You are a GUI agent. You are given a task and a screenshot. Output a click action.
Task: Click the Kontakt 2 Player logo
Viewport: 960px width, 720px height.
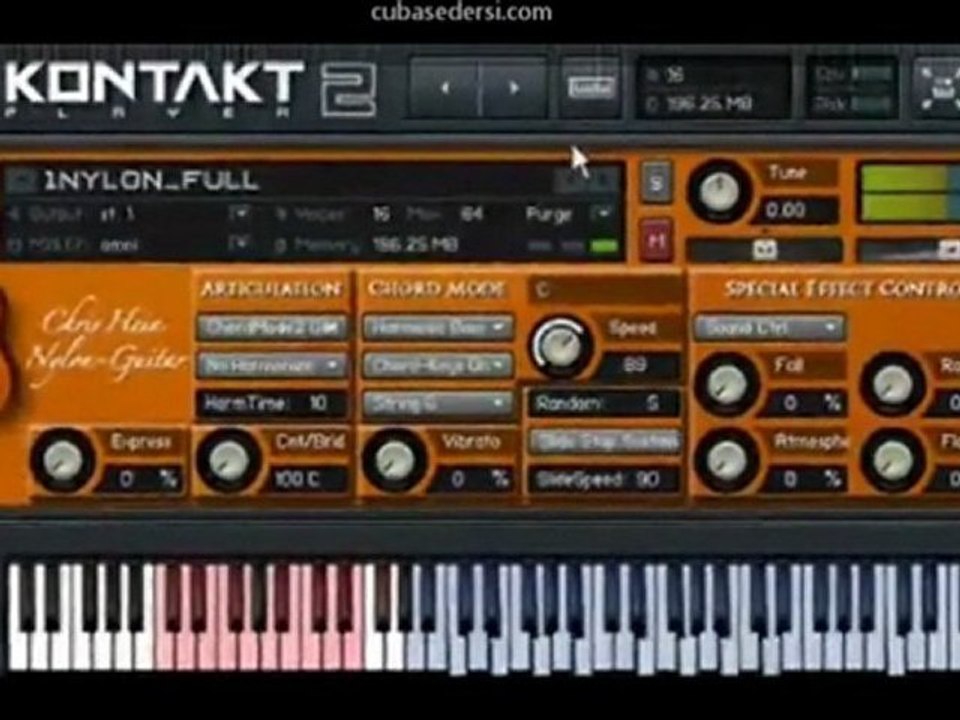point(190,89)
